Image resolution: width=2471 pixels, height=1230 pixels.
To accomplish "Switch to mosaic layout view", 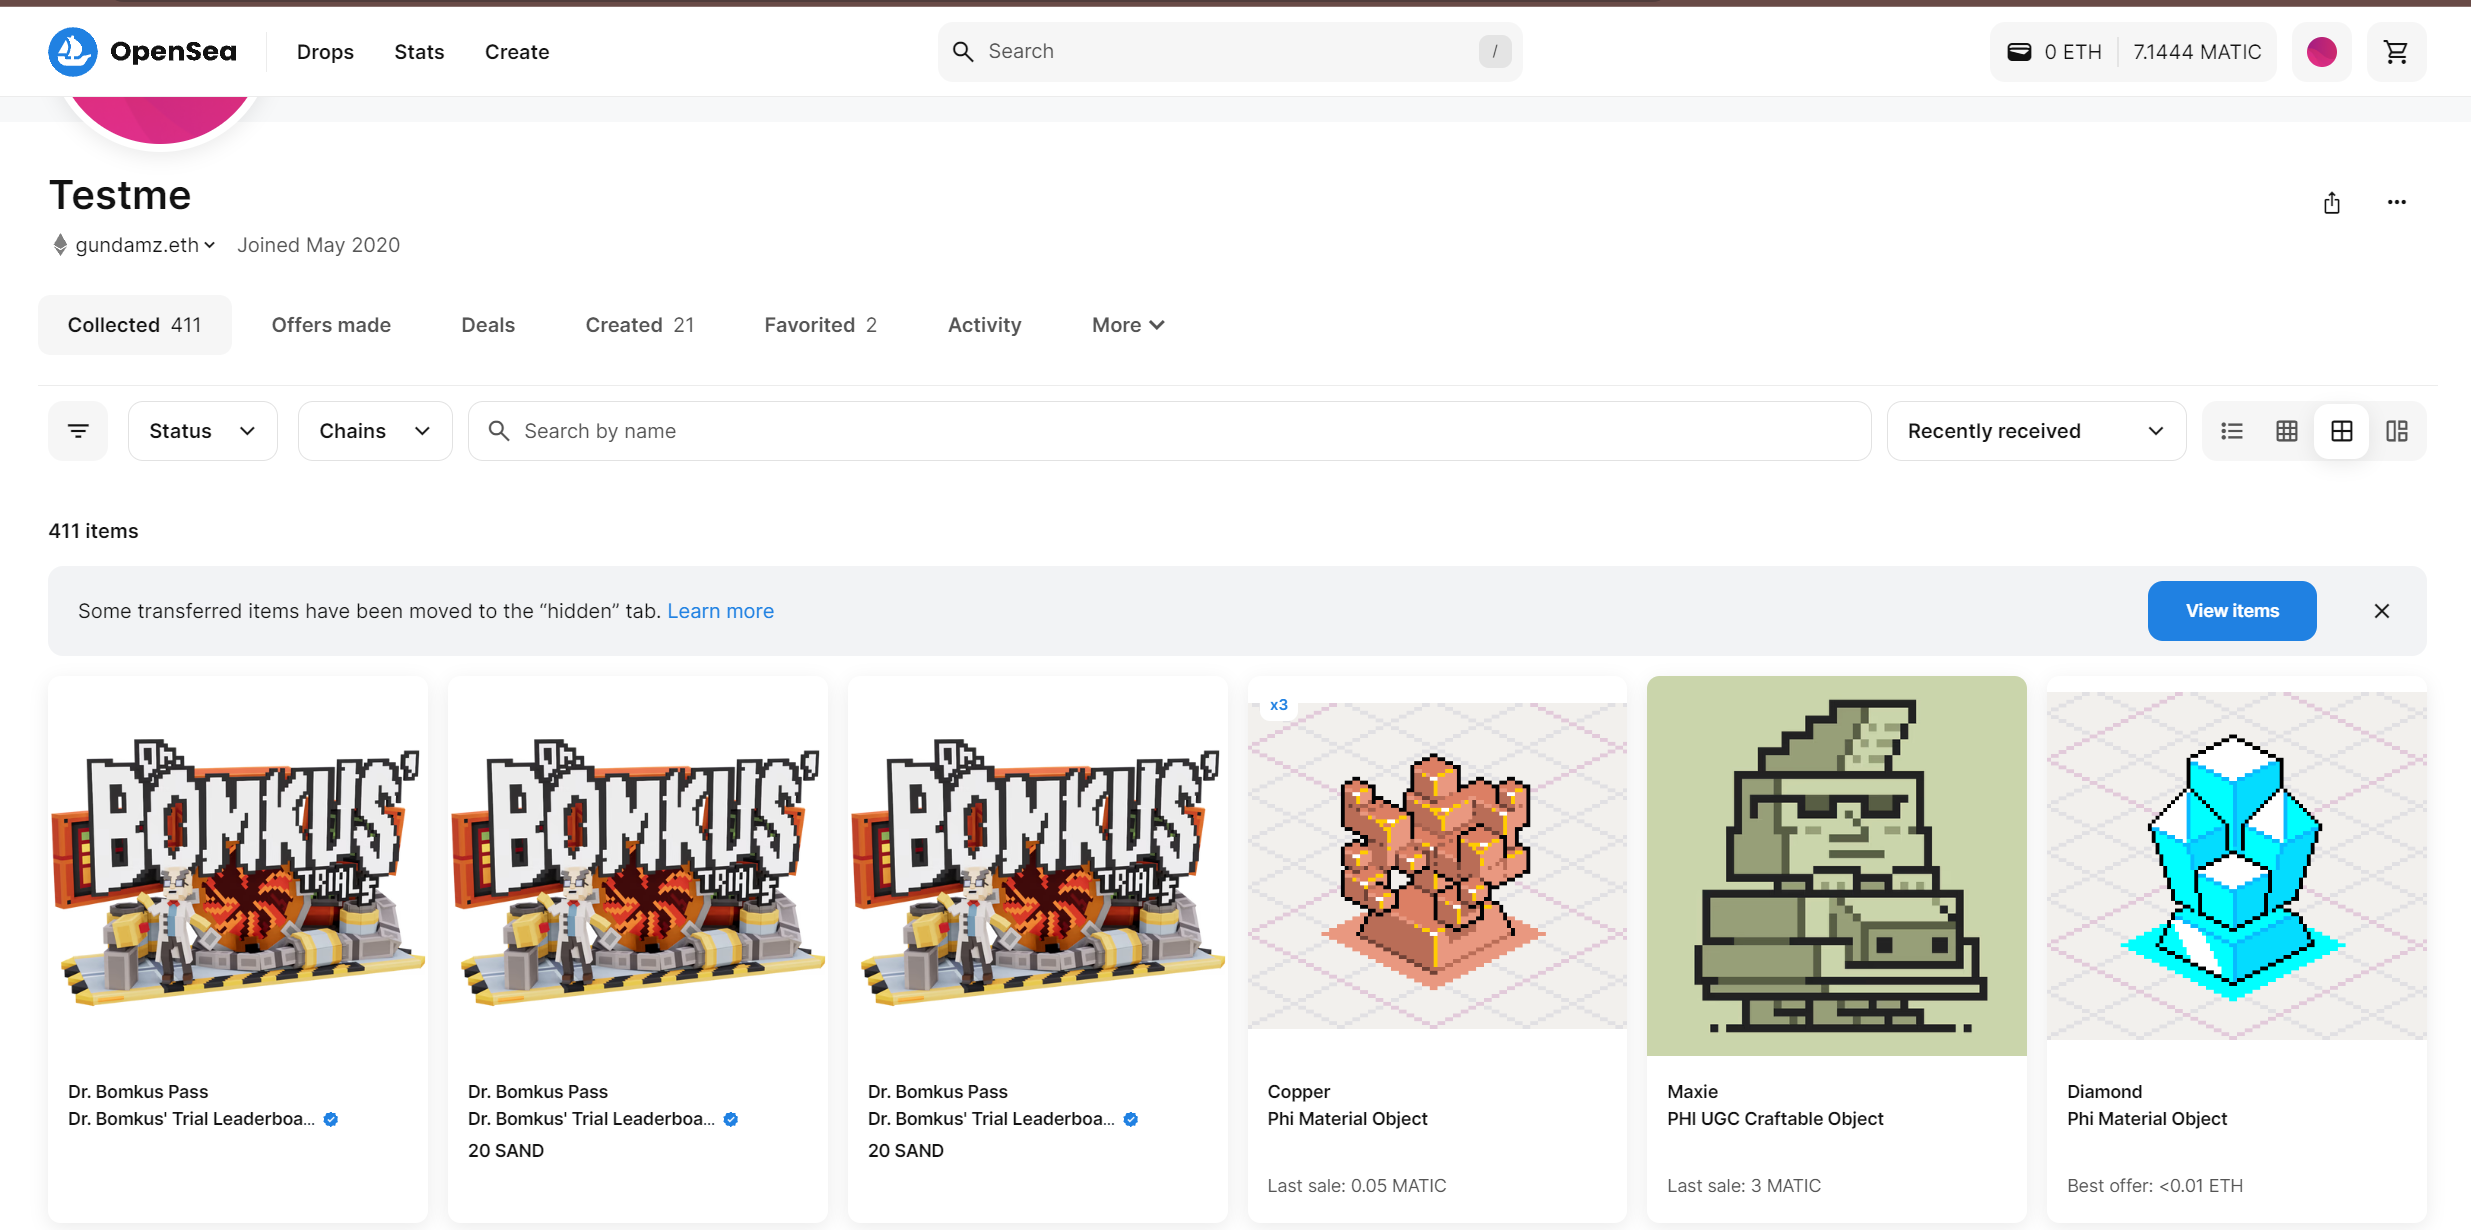I will coord(2397,431).
